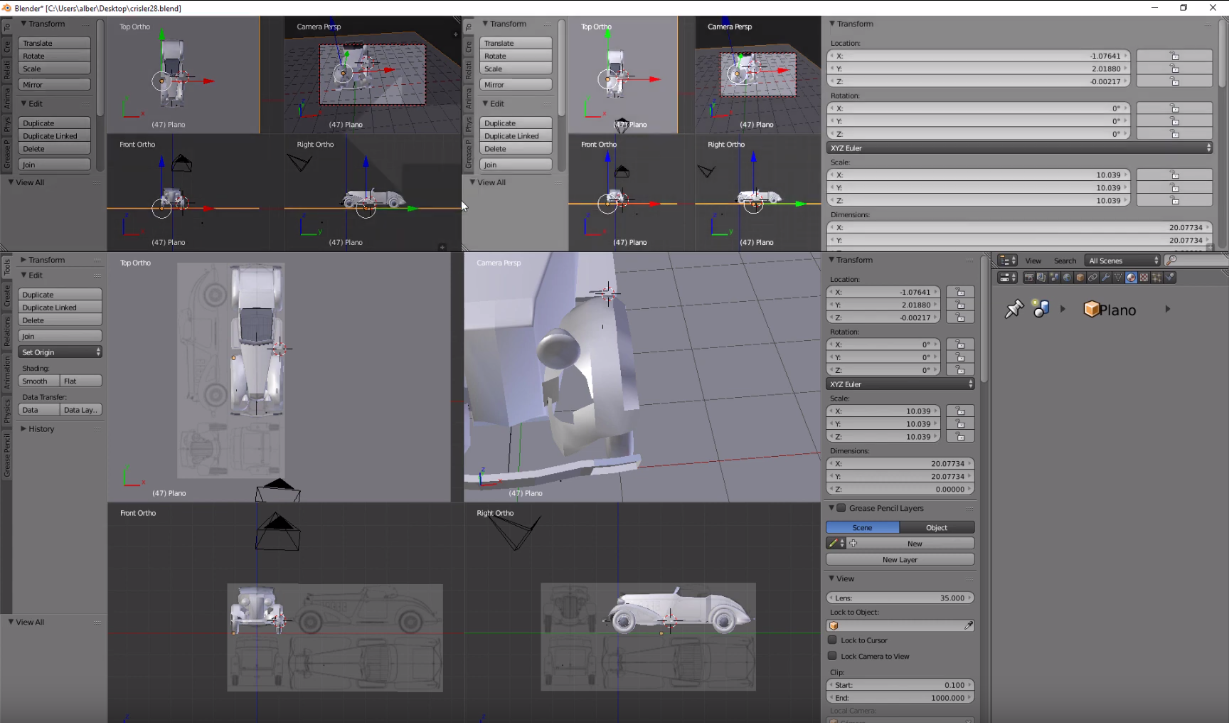Enable the Lock to Cursor checkbox

tap(832, 640)
